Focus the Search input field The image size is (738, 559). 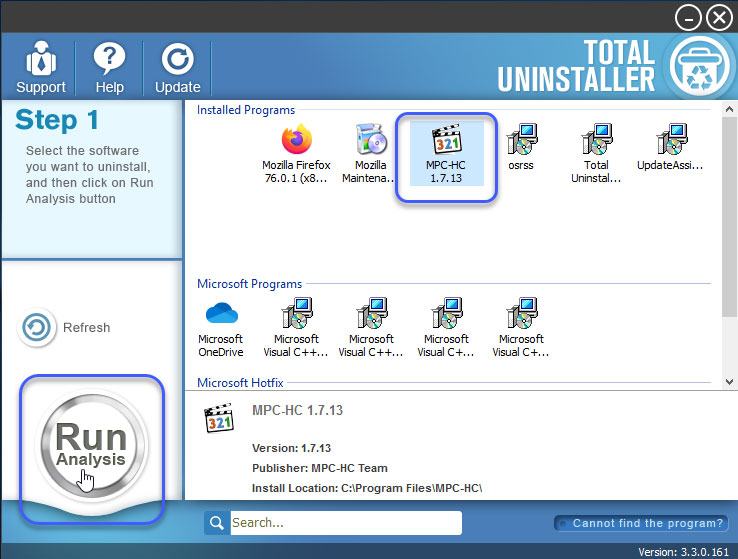[x=346, y=523]
